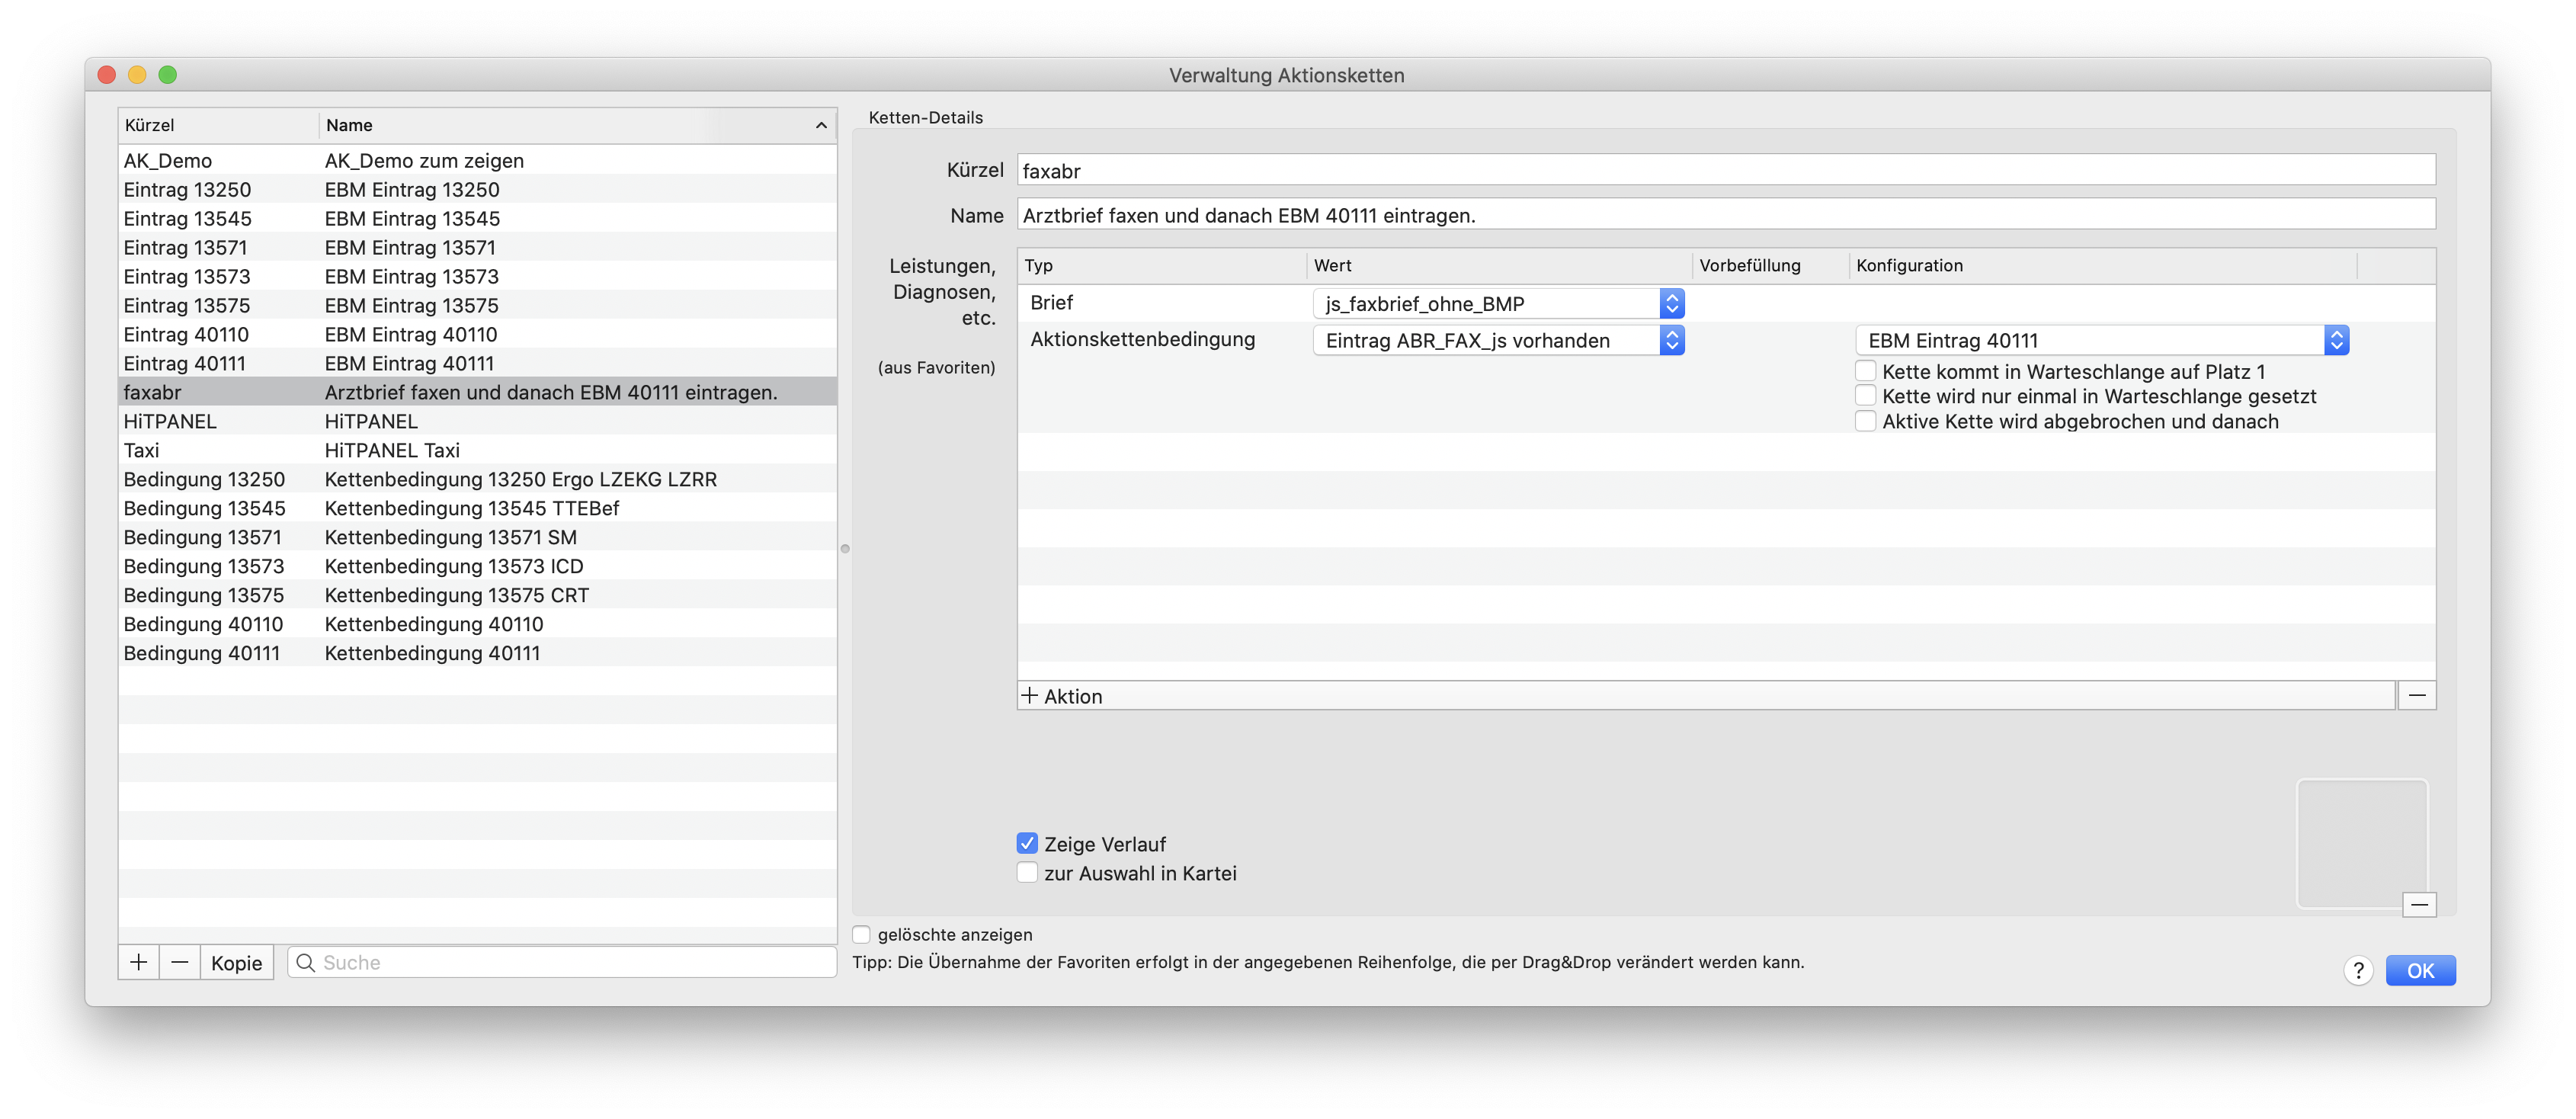Open EBM Eintrag 40111 configuration dropdown

tap(2102, 340)
